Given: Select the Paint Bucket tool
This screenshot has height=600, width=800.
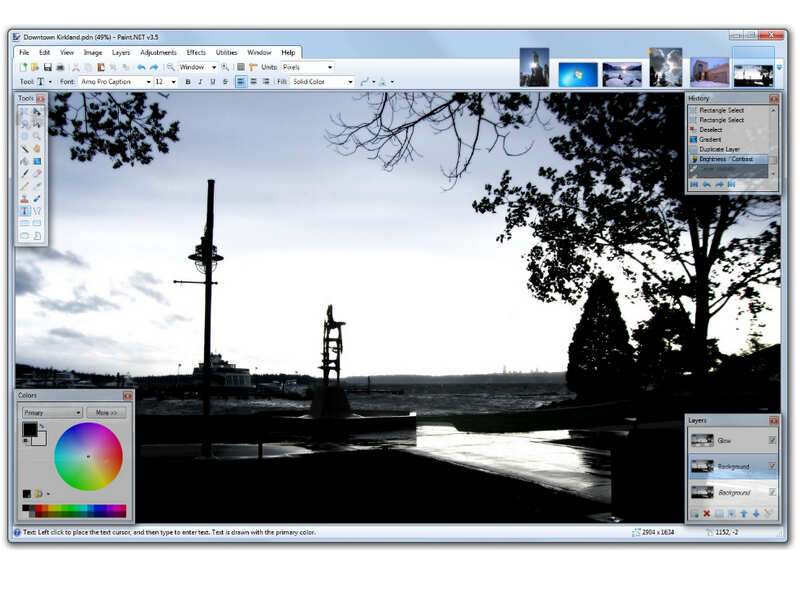Looking at the screenshot, I should coord(25,161).
